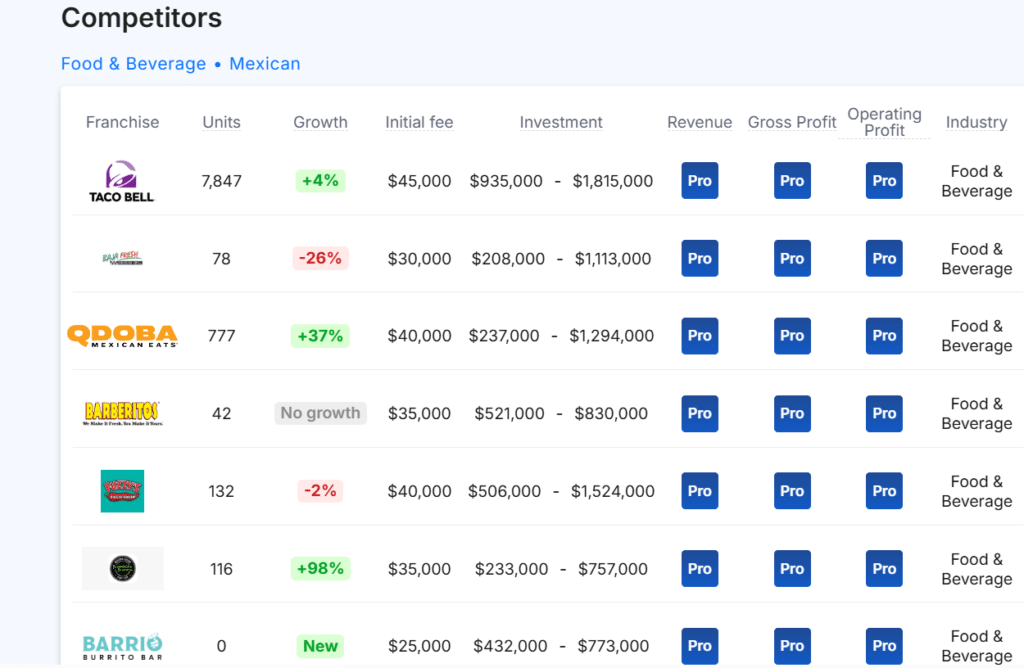Click Revenue Pro button in the 132-unit row
The image size is (1024, 668).
point(699,491)
